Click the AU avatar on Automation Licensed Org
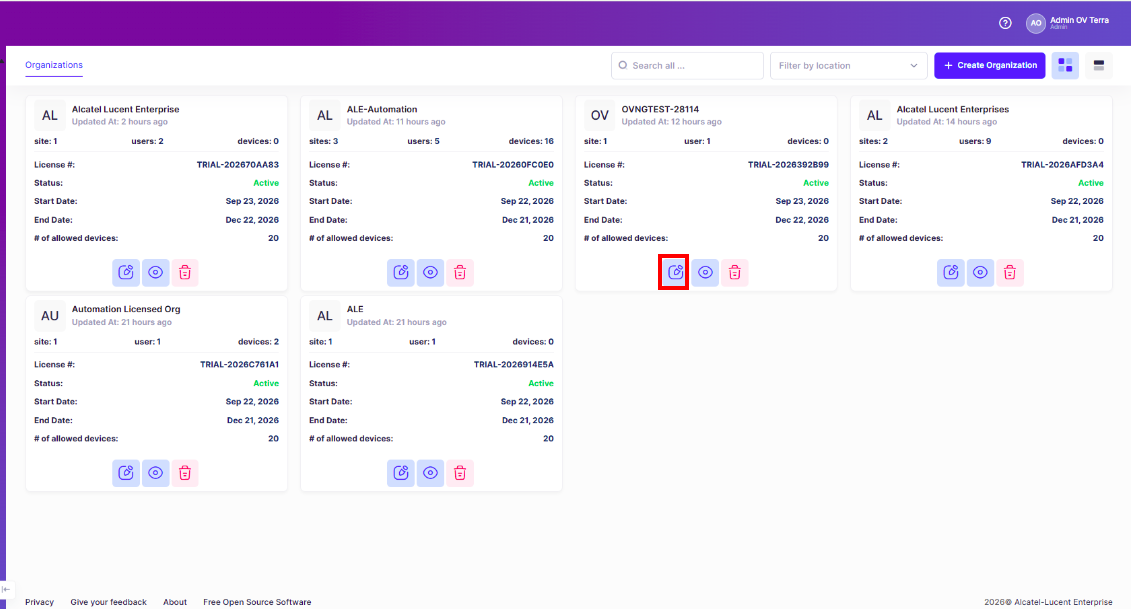 [50, 316]
